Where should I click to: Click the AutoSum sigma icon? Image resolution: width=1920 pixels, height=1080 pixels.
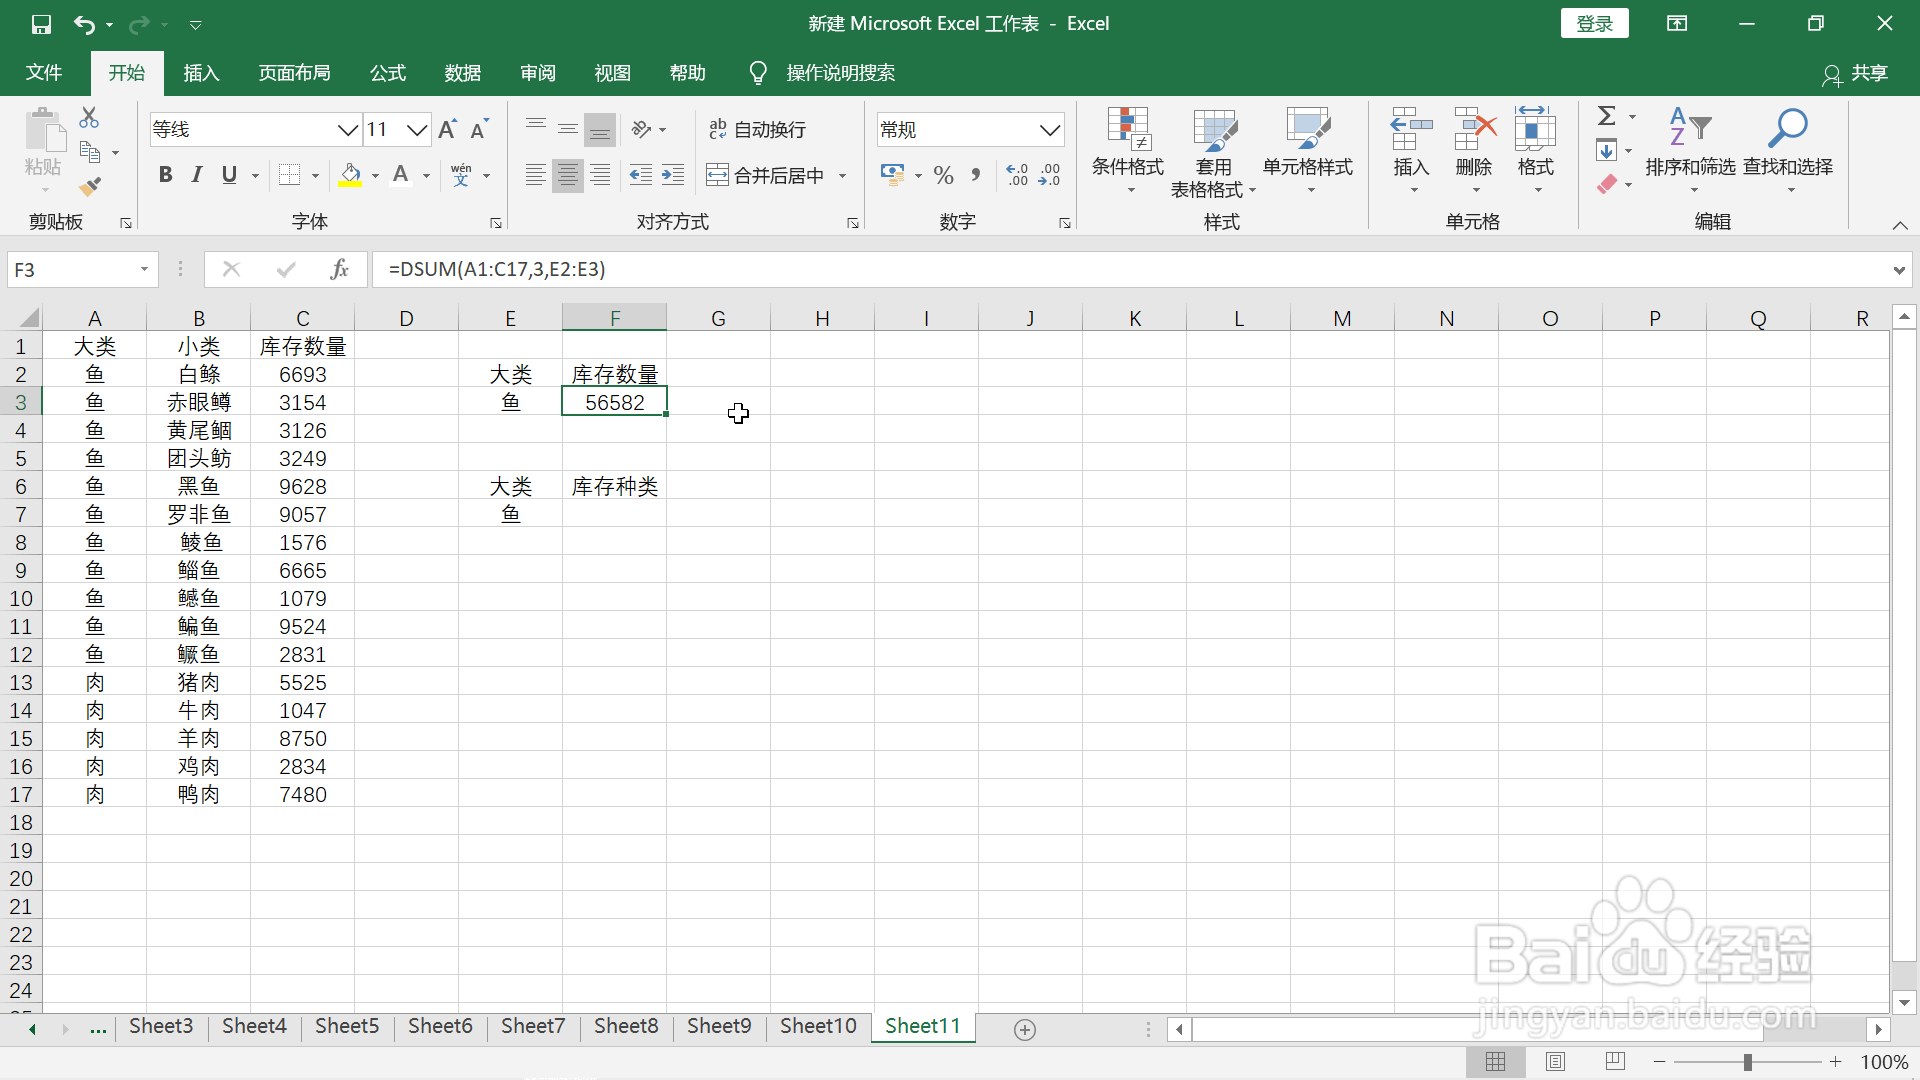[1606, 117]
